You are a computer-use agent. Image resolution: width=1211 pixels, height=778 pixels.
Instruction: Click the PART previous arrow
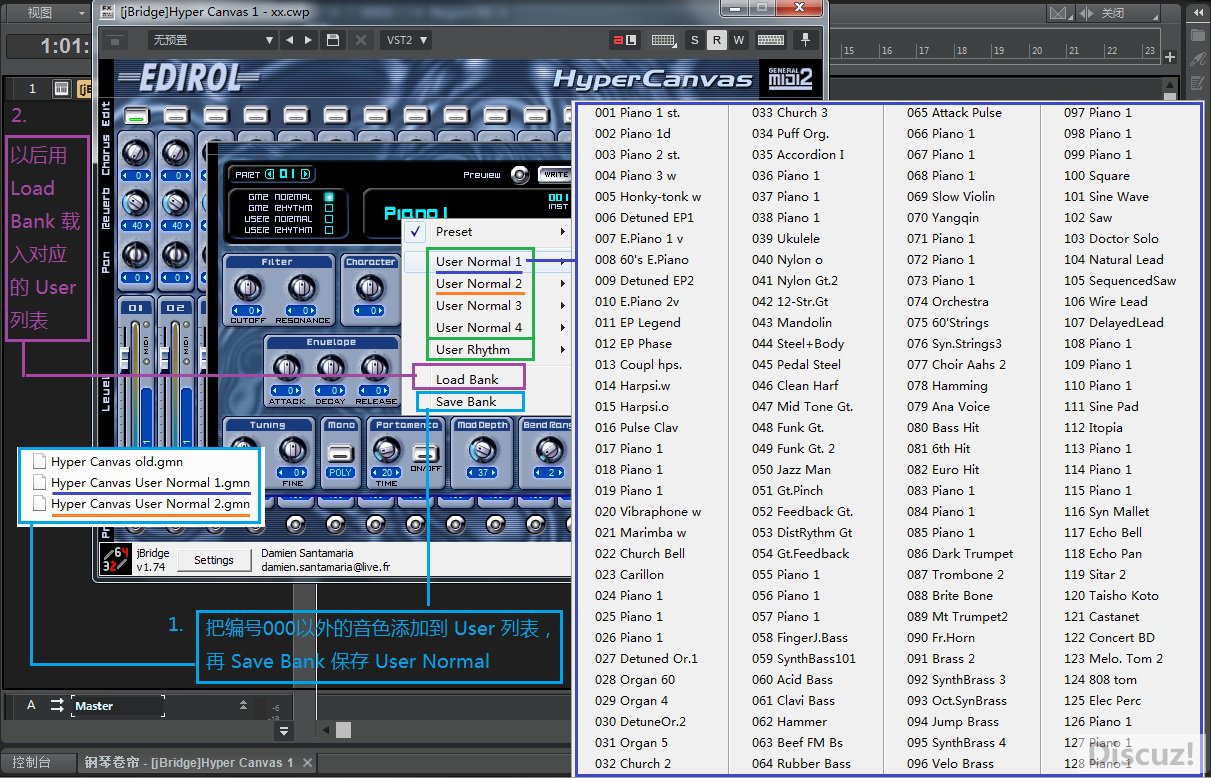click(x=270, y=174)
